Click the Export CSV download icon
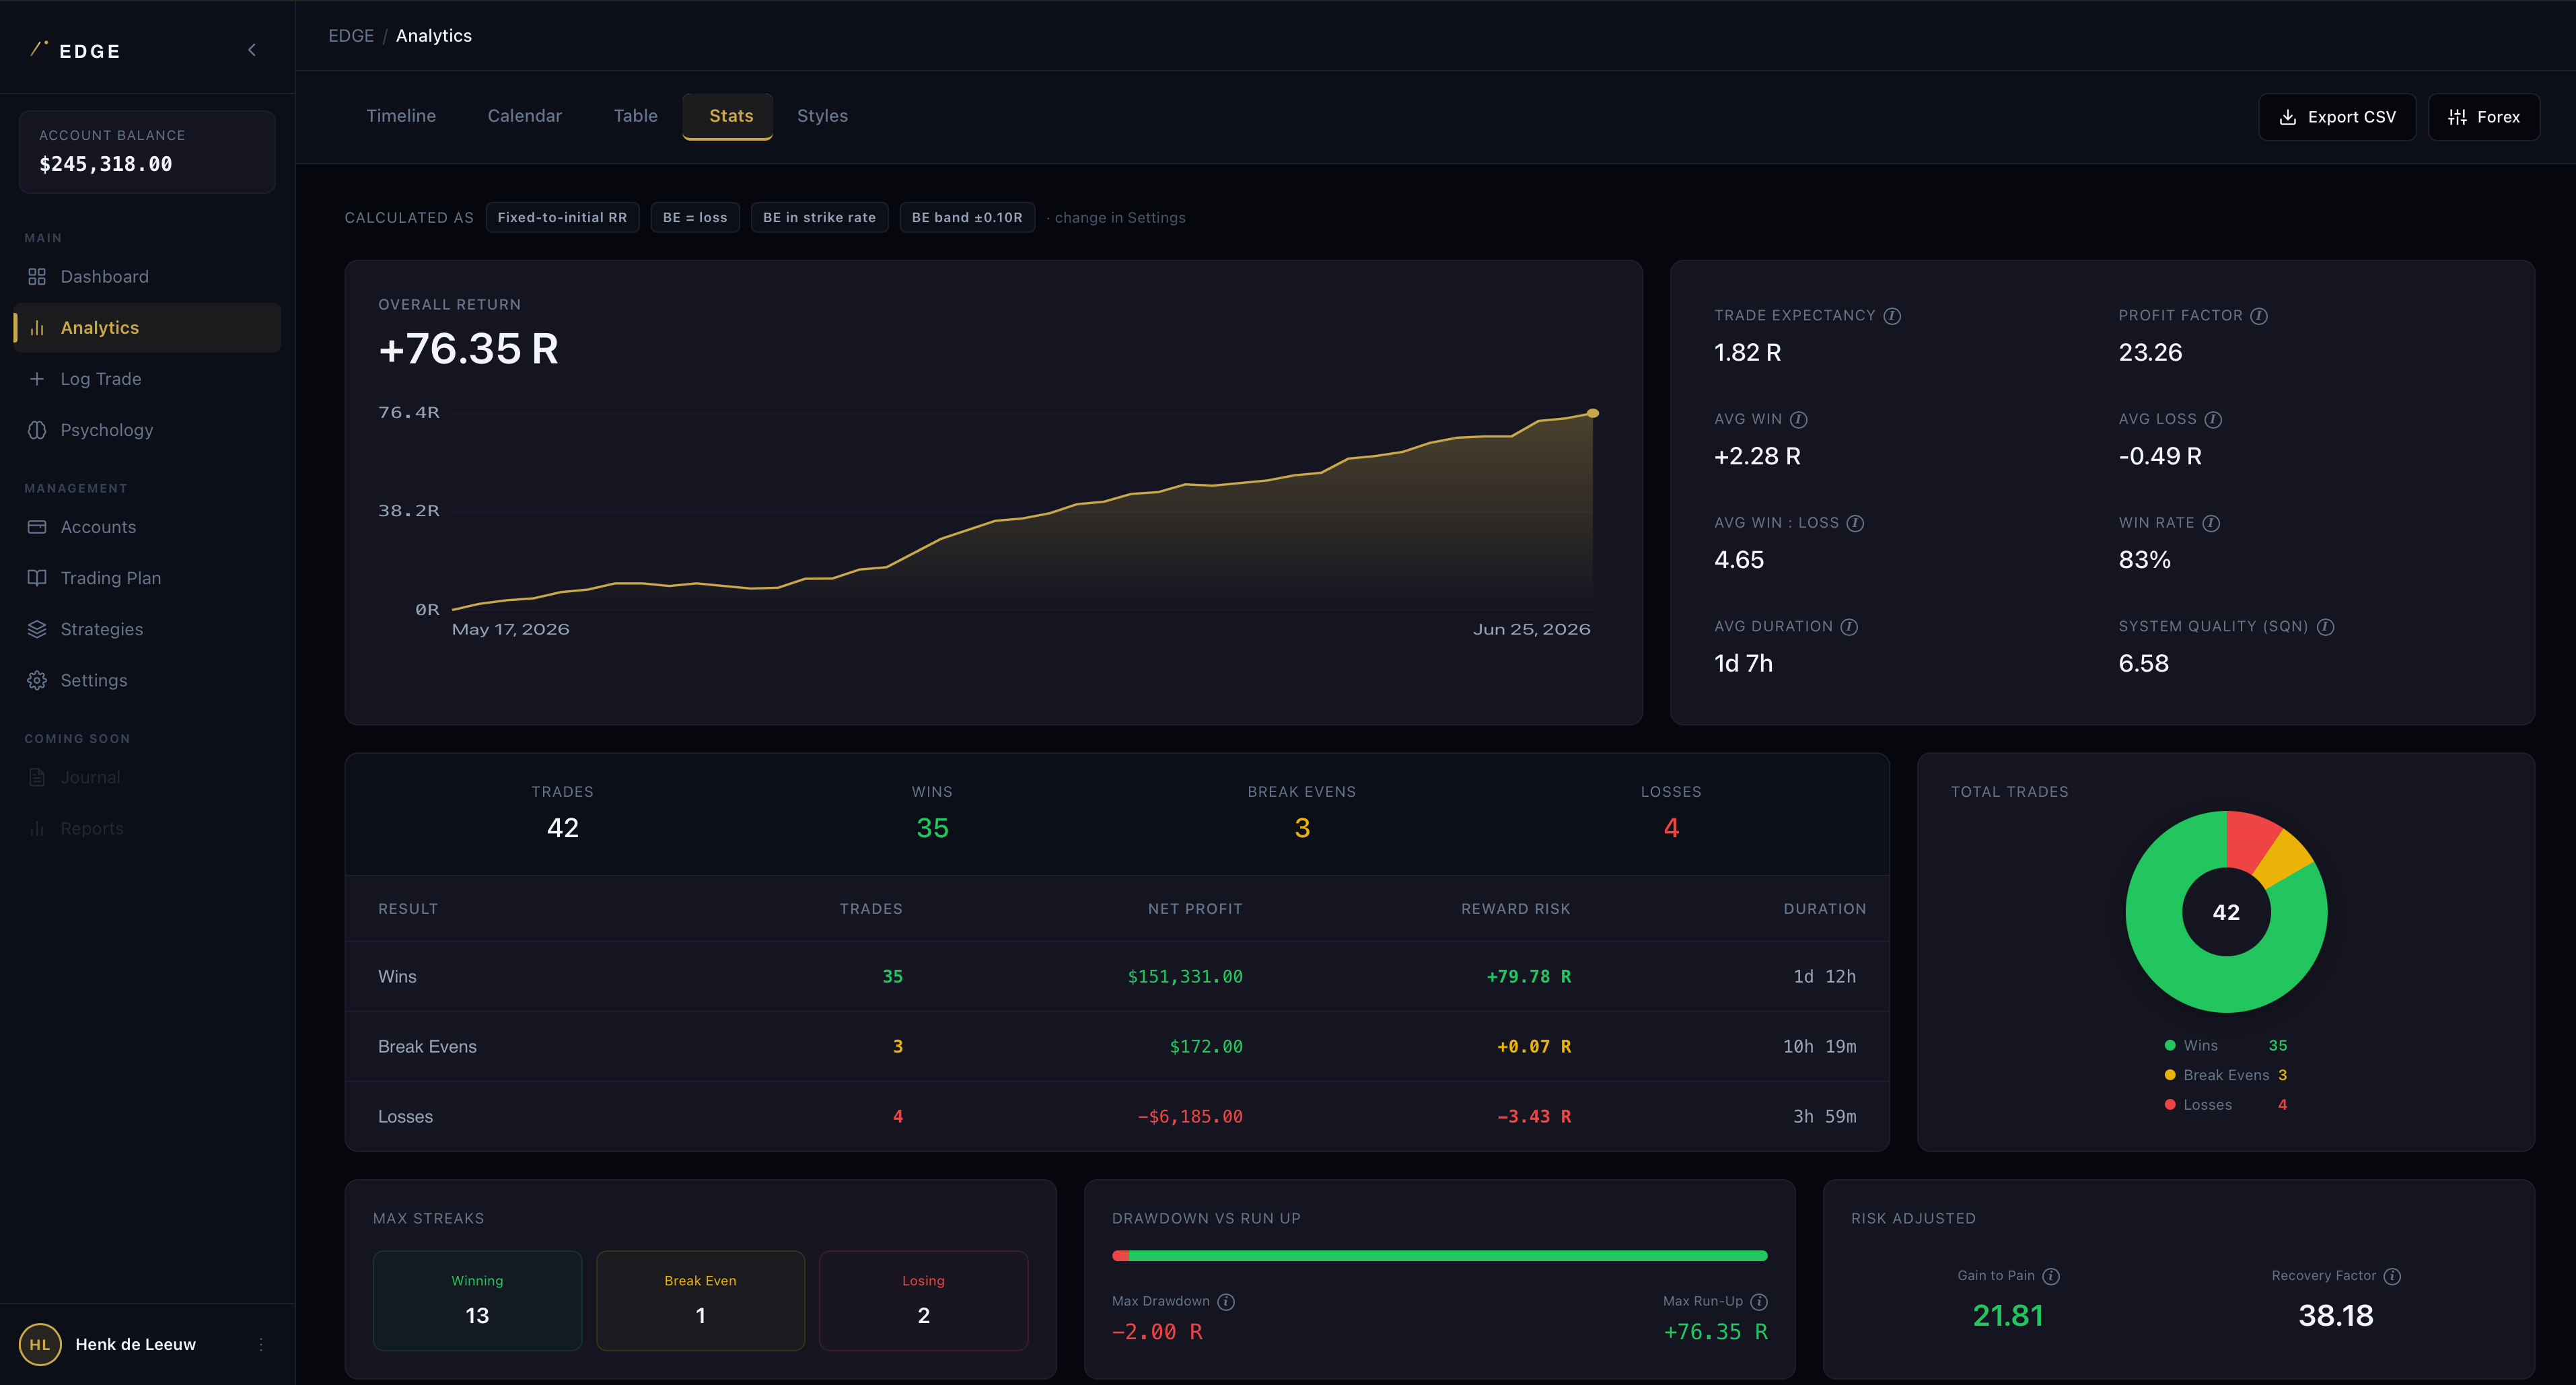This screenshot has width=2576, height=1385. click(2287, 117)
